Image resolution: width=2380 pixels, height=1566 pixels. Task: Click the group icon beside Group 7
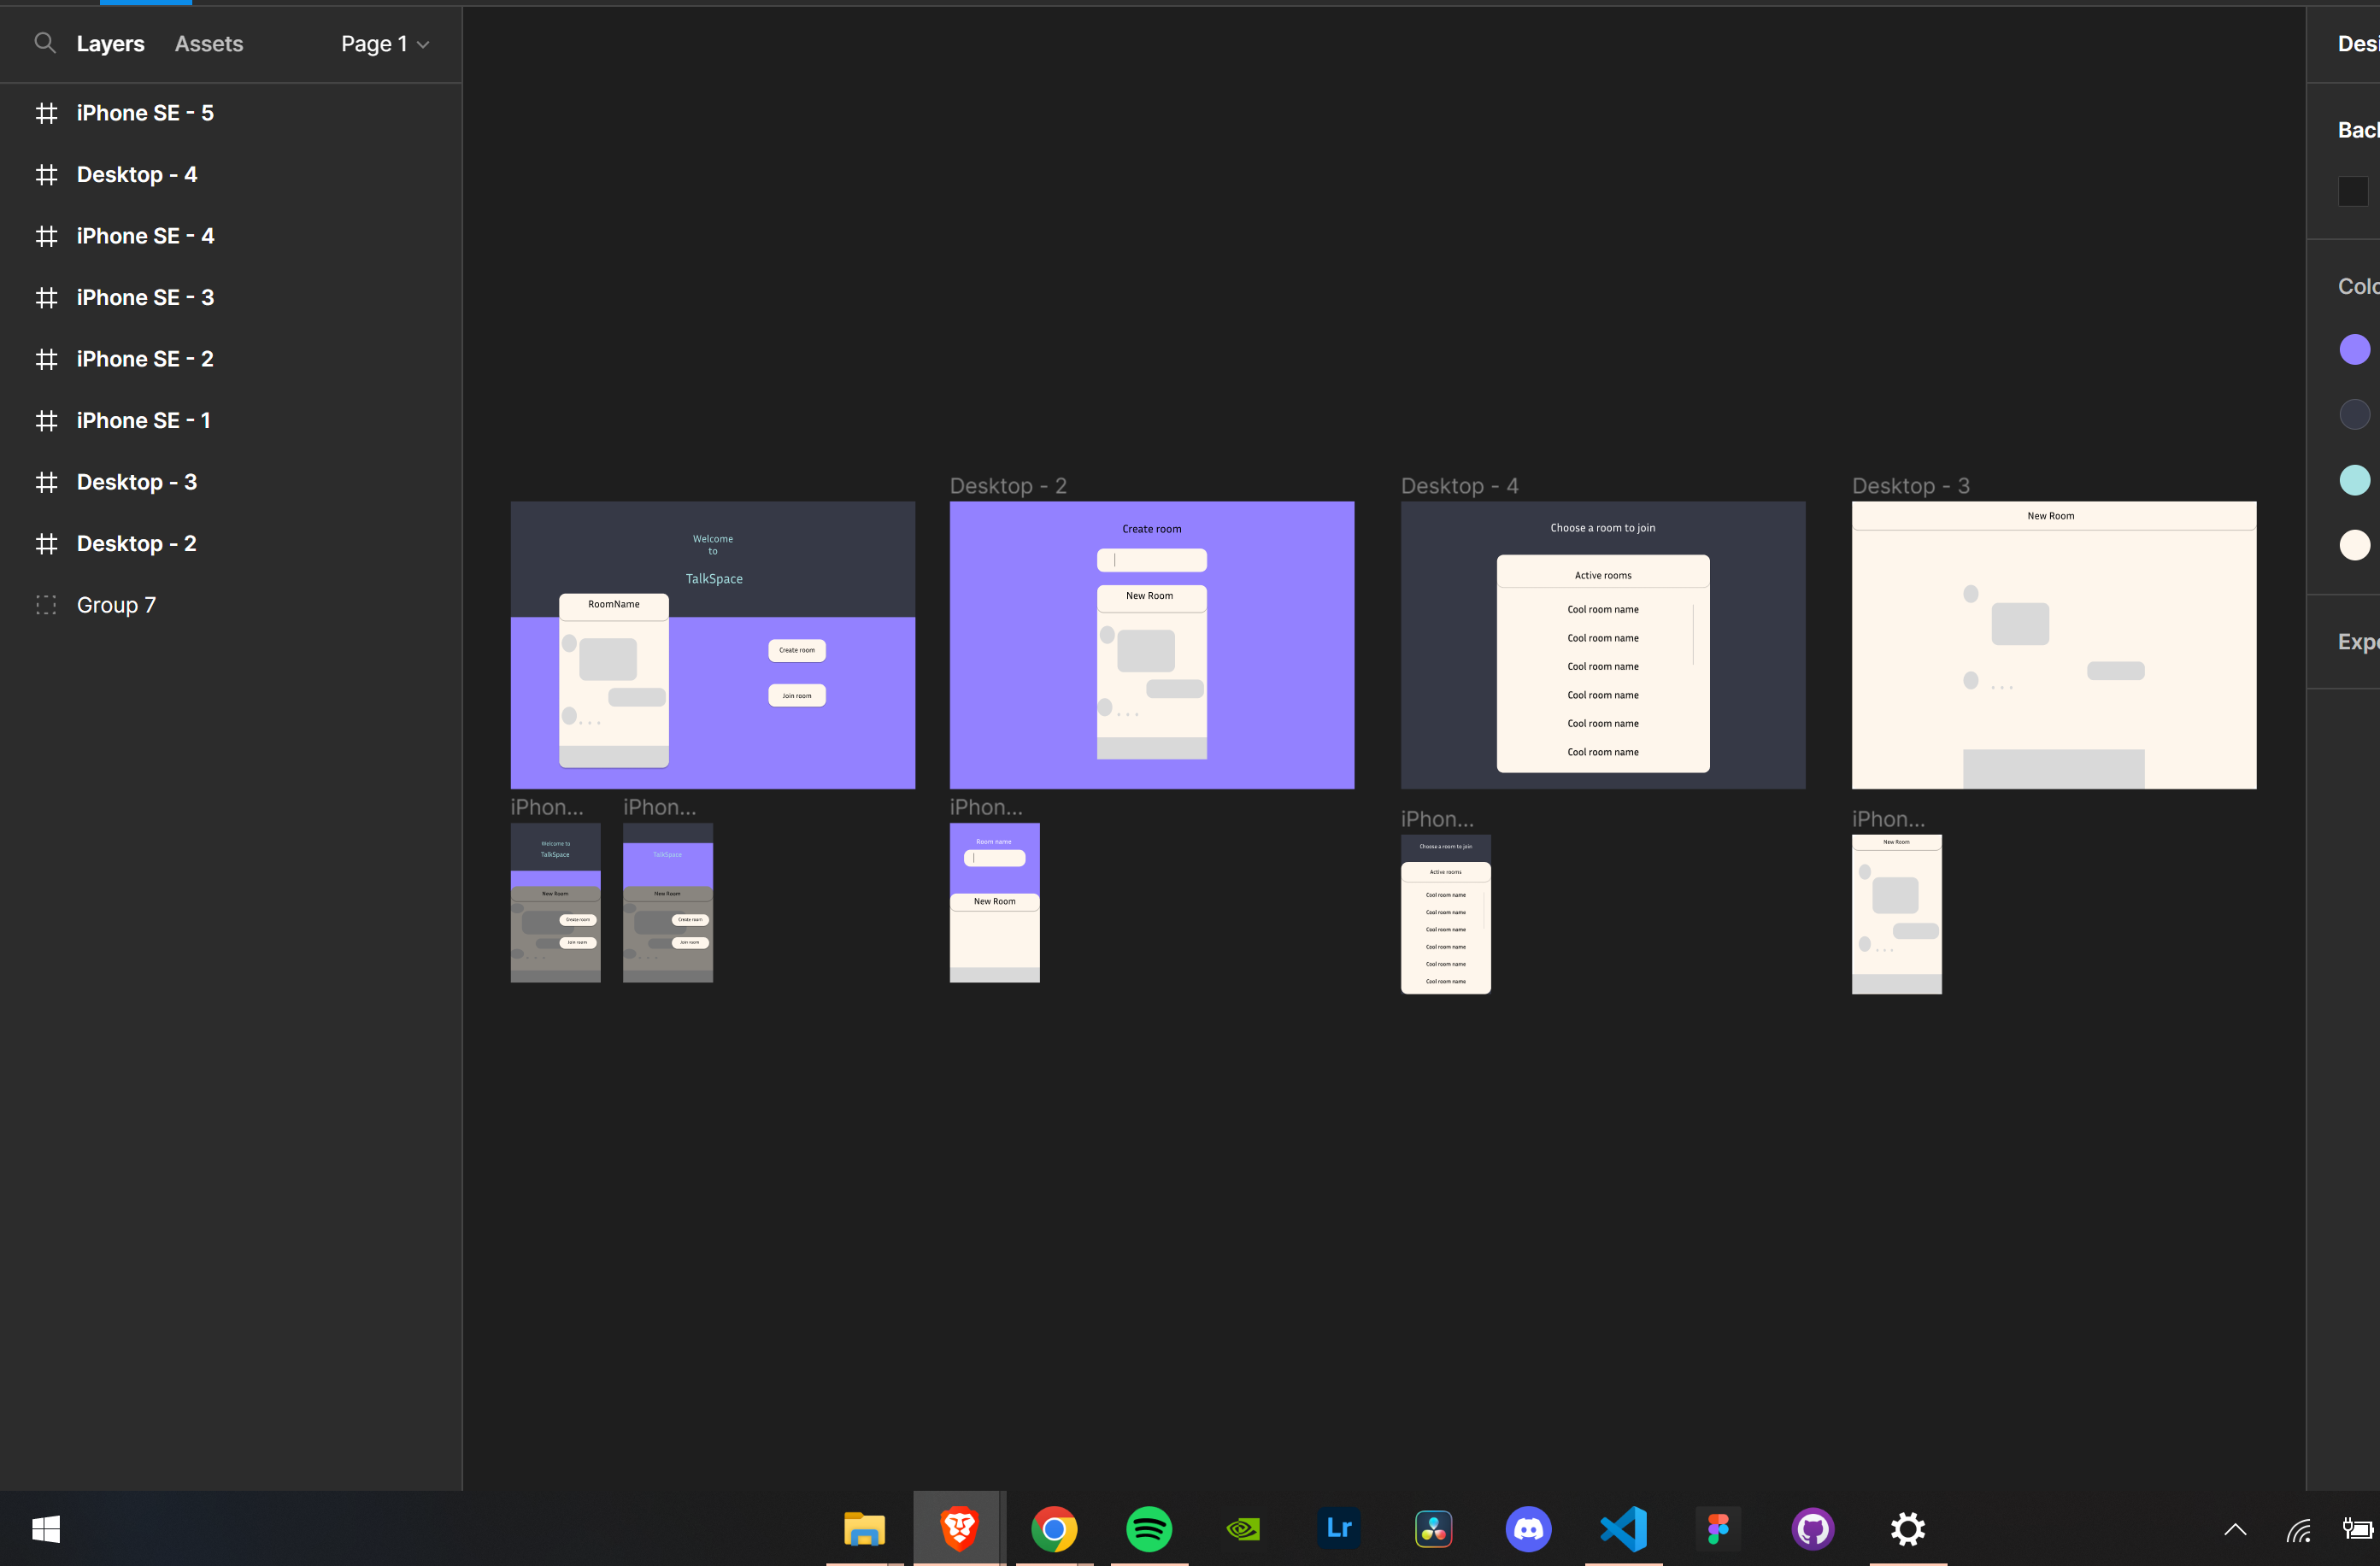46,605
